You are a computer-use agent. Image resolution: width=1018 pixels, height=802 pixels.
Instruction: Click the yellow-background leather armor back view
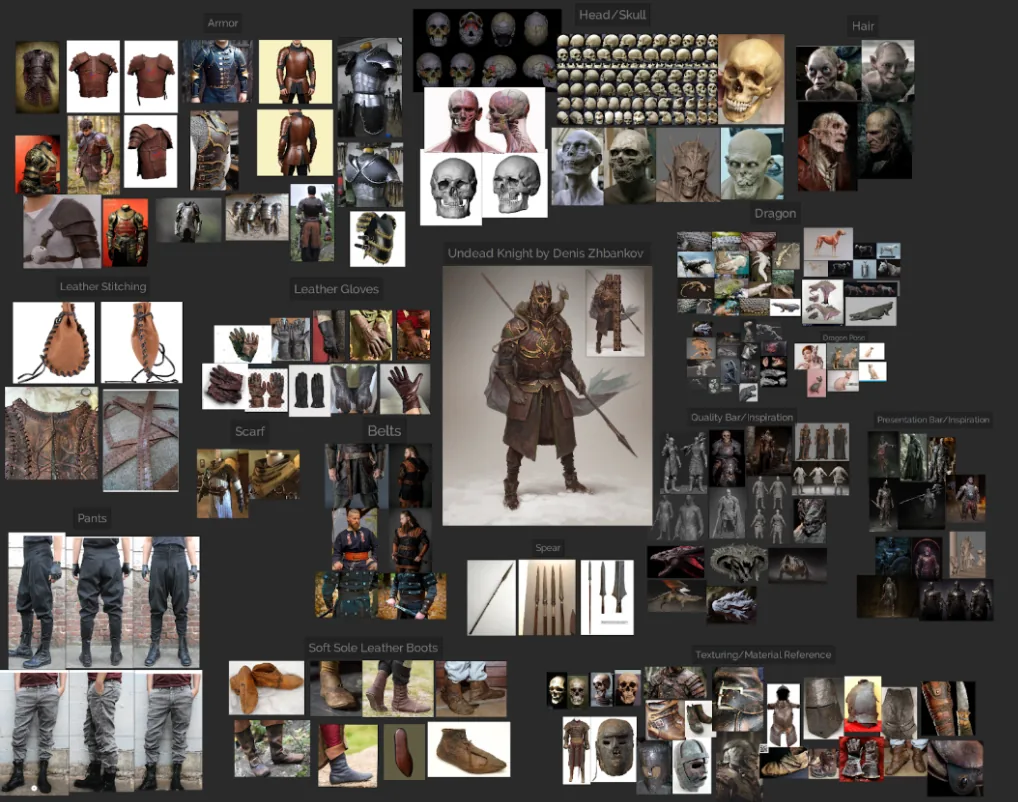[x=295, y=142]
